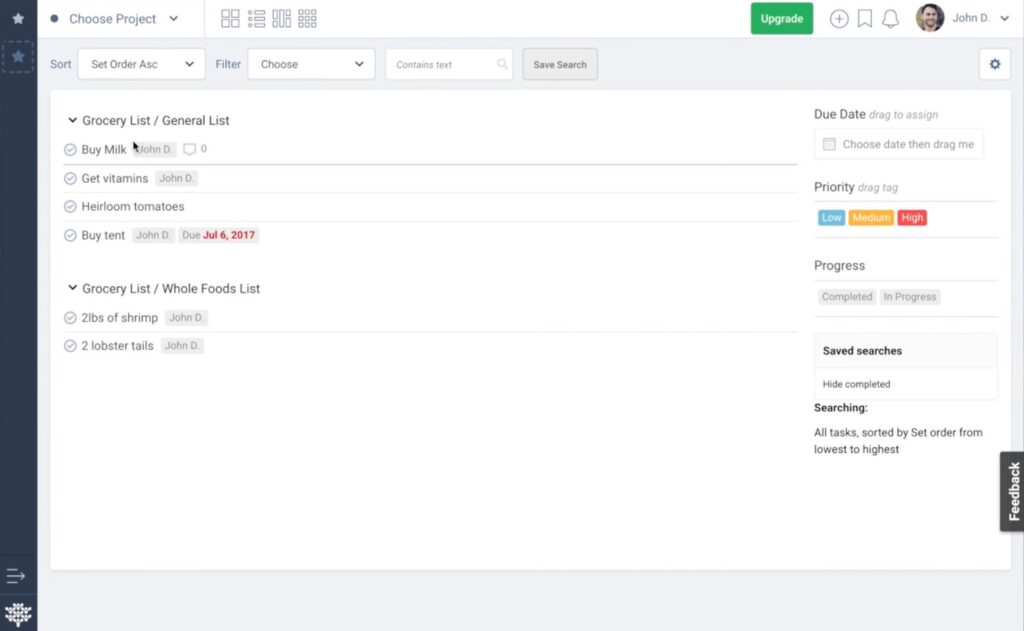Click the plus circle add icon
Viewport: 1024px width, 631px height.
coord(839,19)
